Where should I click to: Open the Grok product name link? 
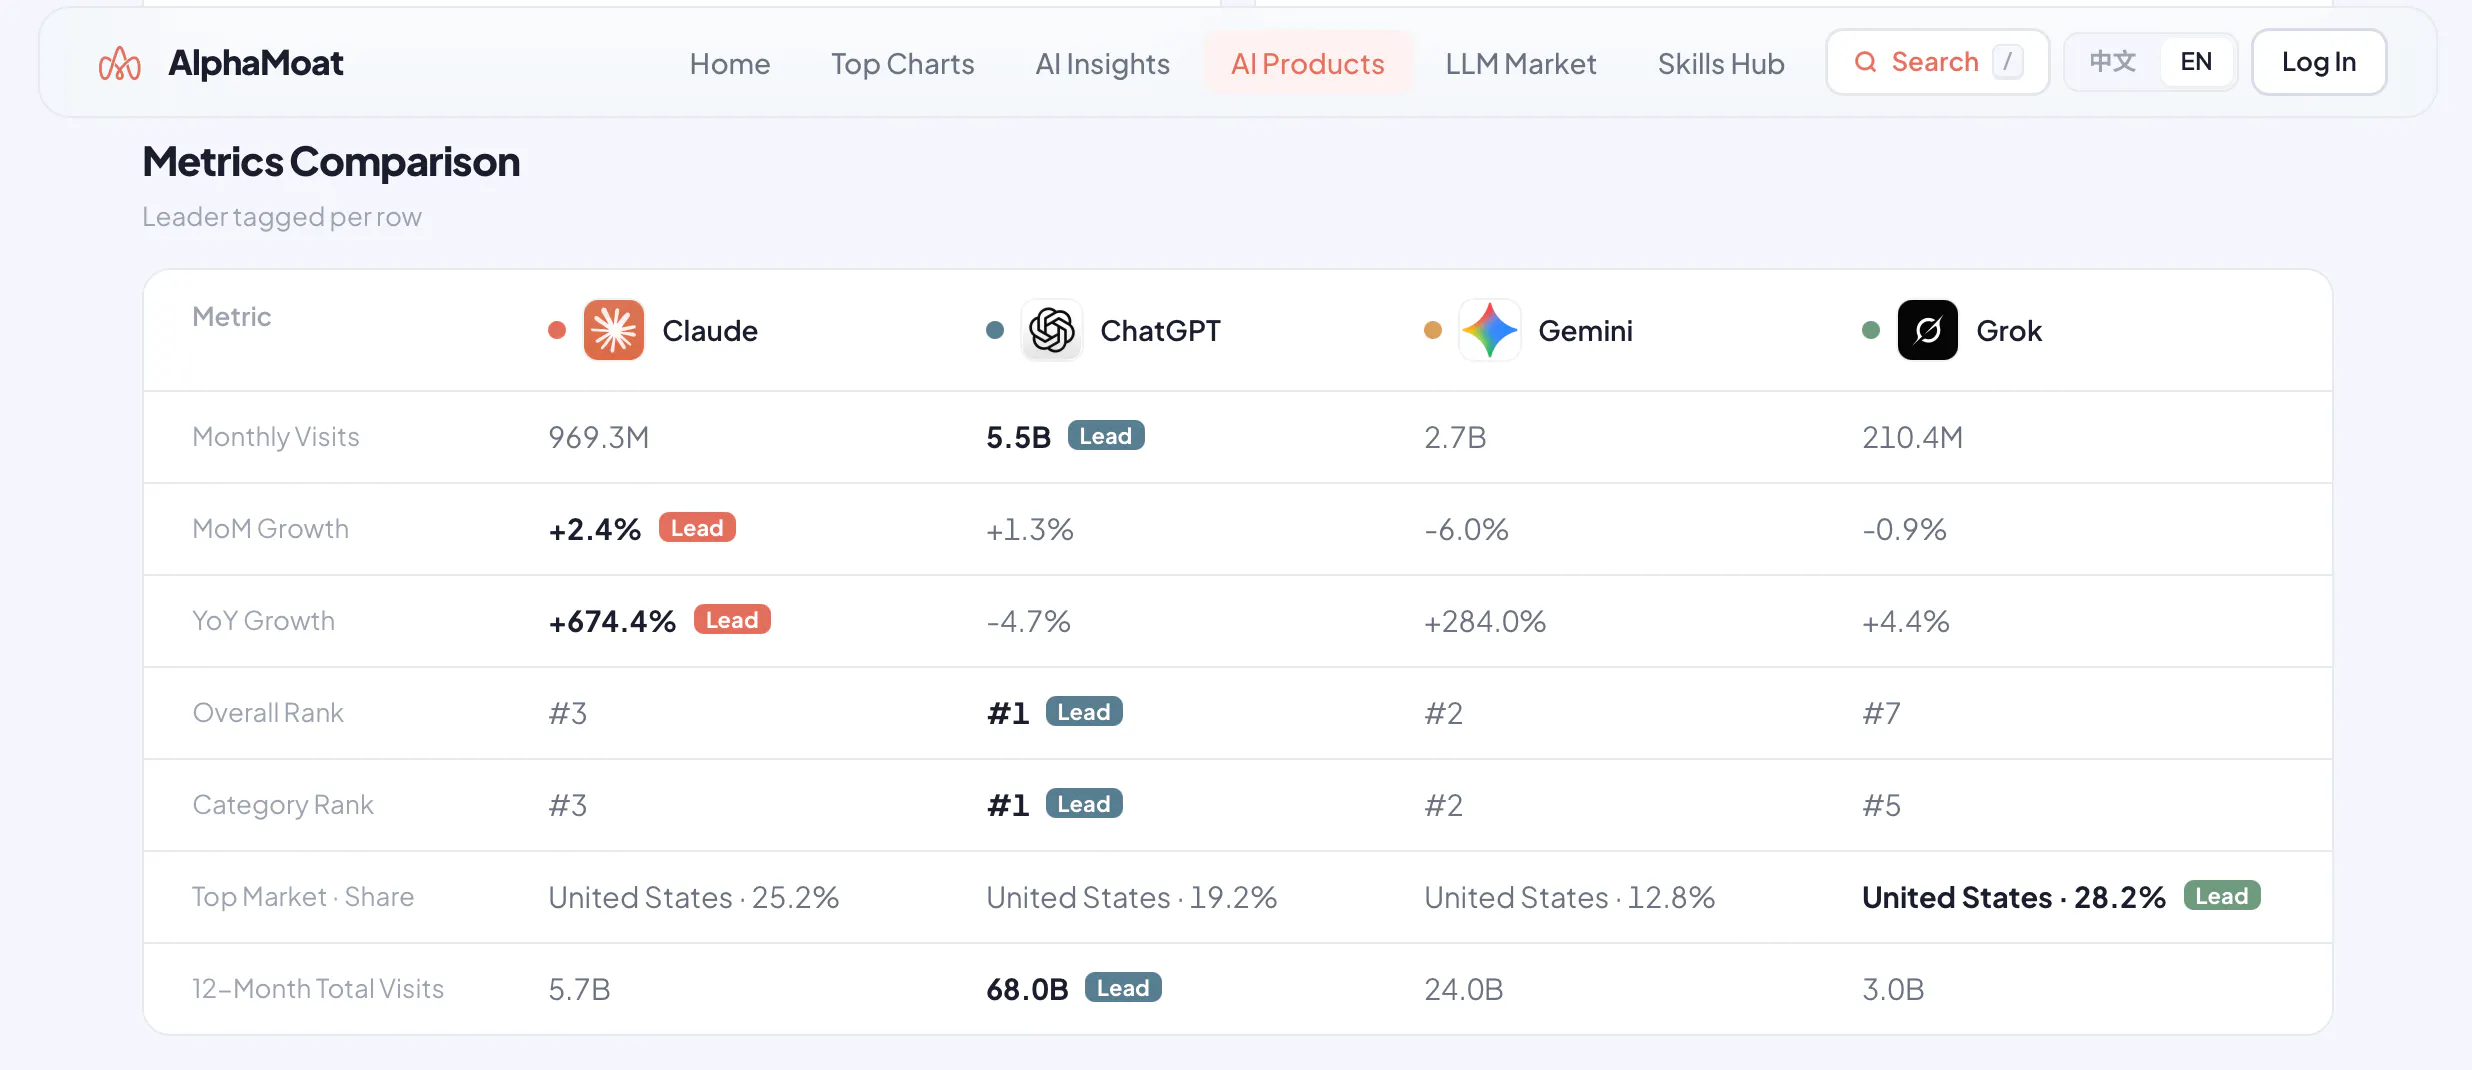pyautogui.click(x=2009, y=331)
